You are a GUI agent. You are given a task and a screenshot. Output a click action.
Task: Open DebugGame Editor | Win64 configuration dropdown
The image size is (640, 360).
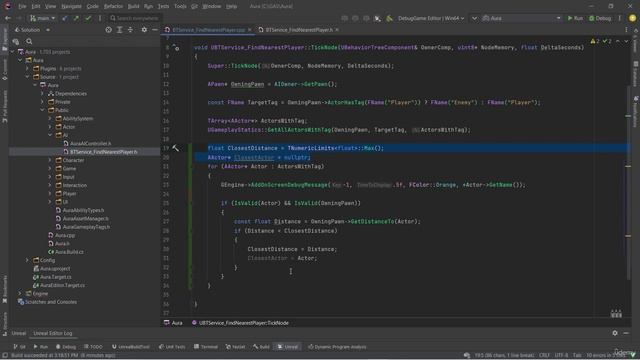(431, 18)
